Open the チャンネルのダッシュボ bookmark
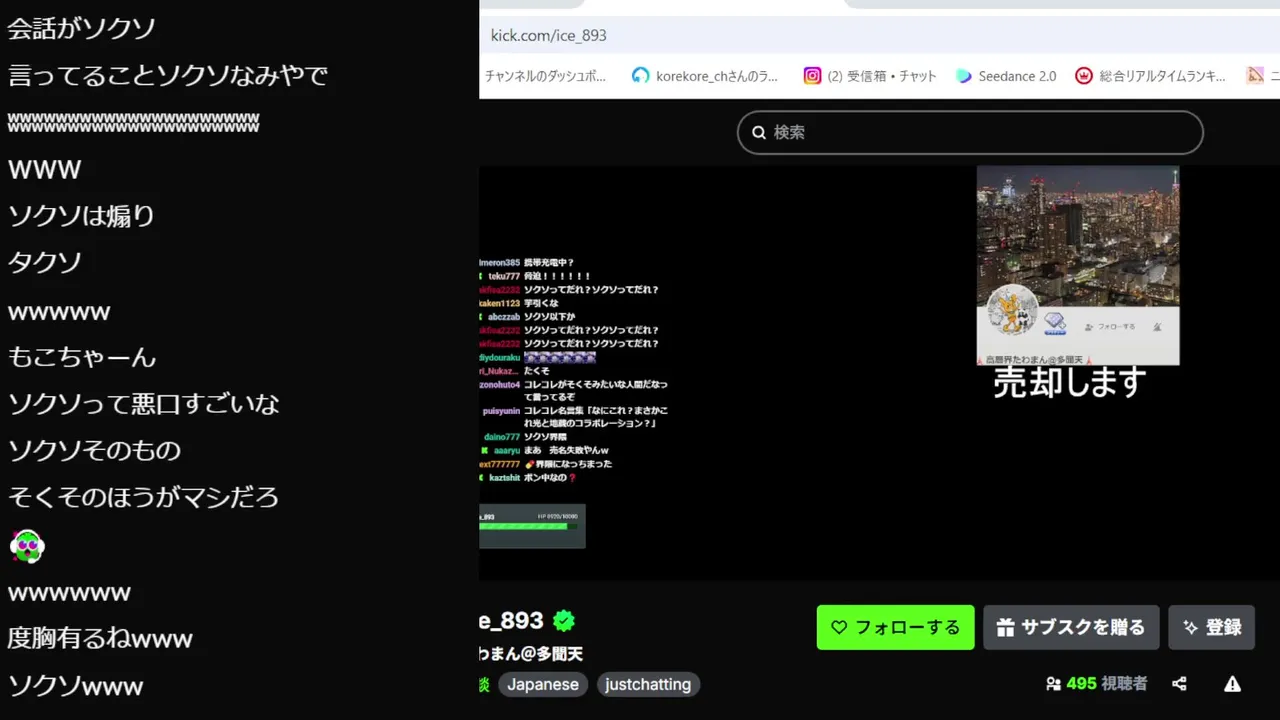 point(545,76)
